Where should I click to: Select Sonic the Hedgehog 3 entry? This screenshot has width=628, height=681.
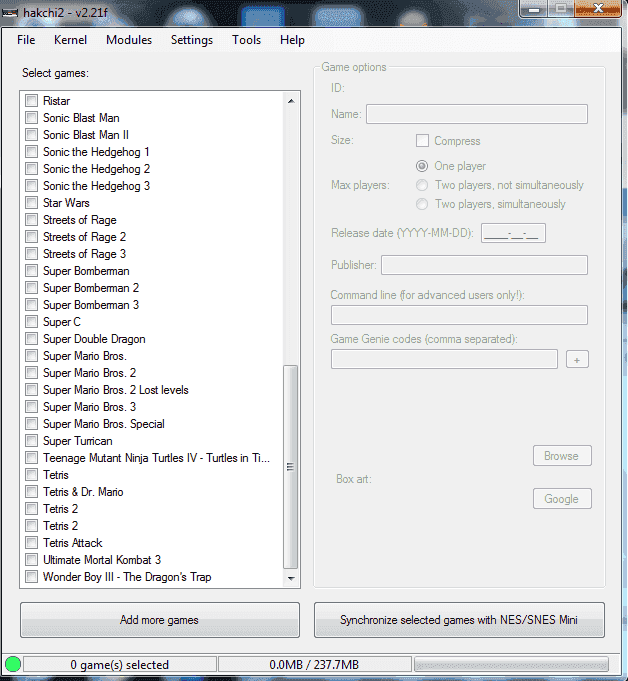(96, 185)
